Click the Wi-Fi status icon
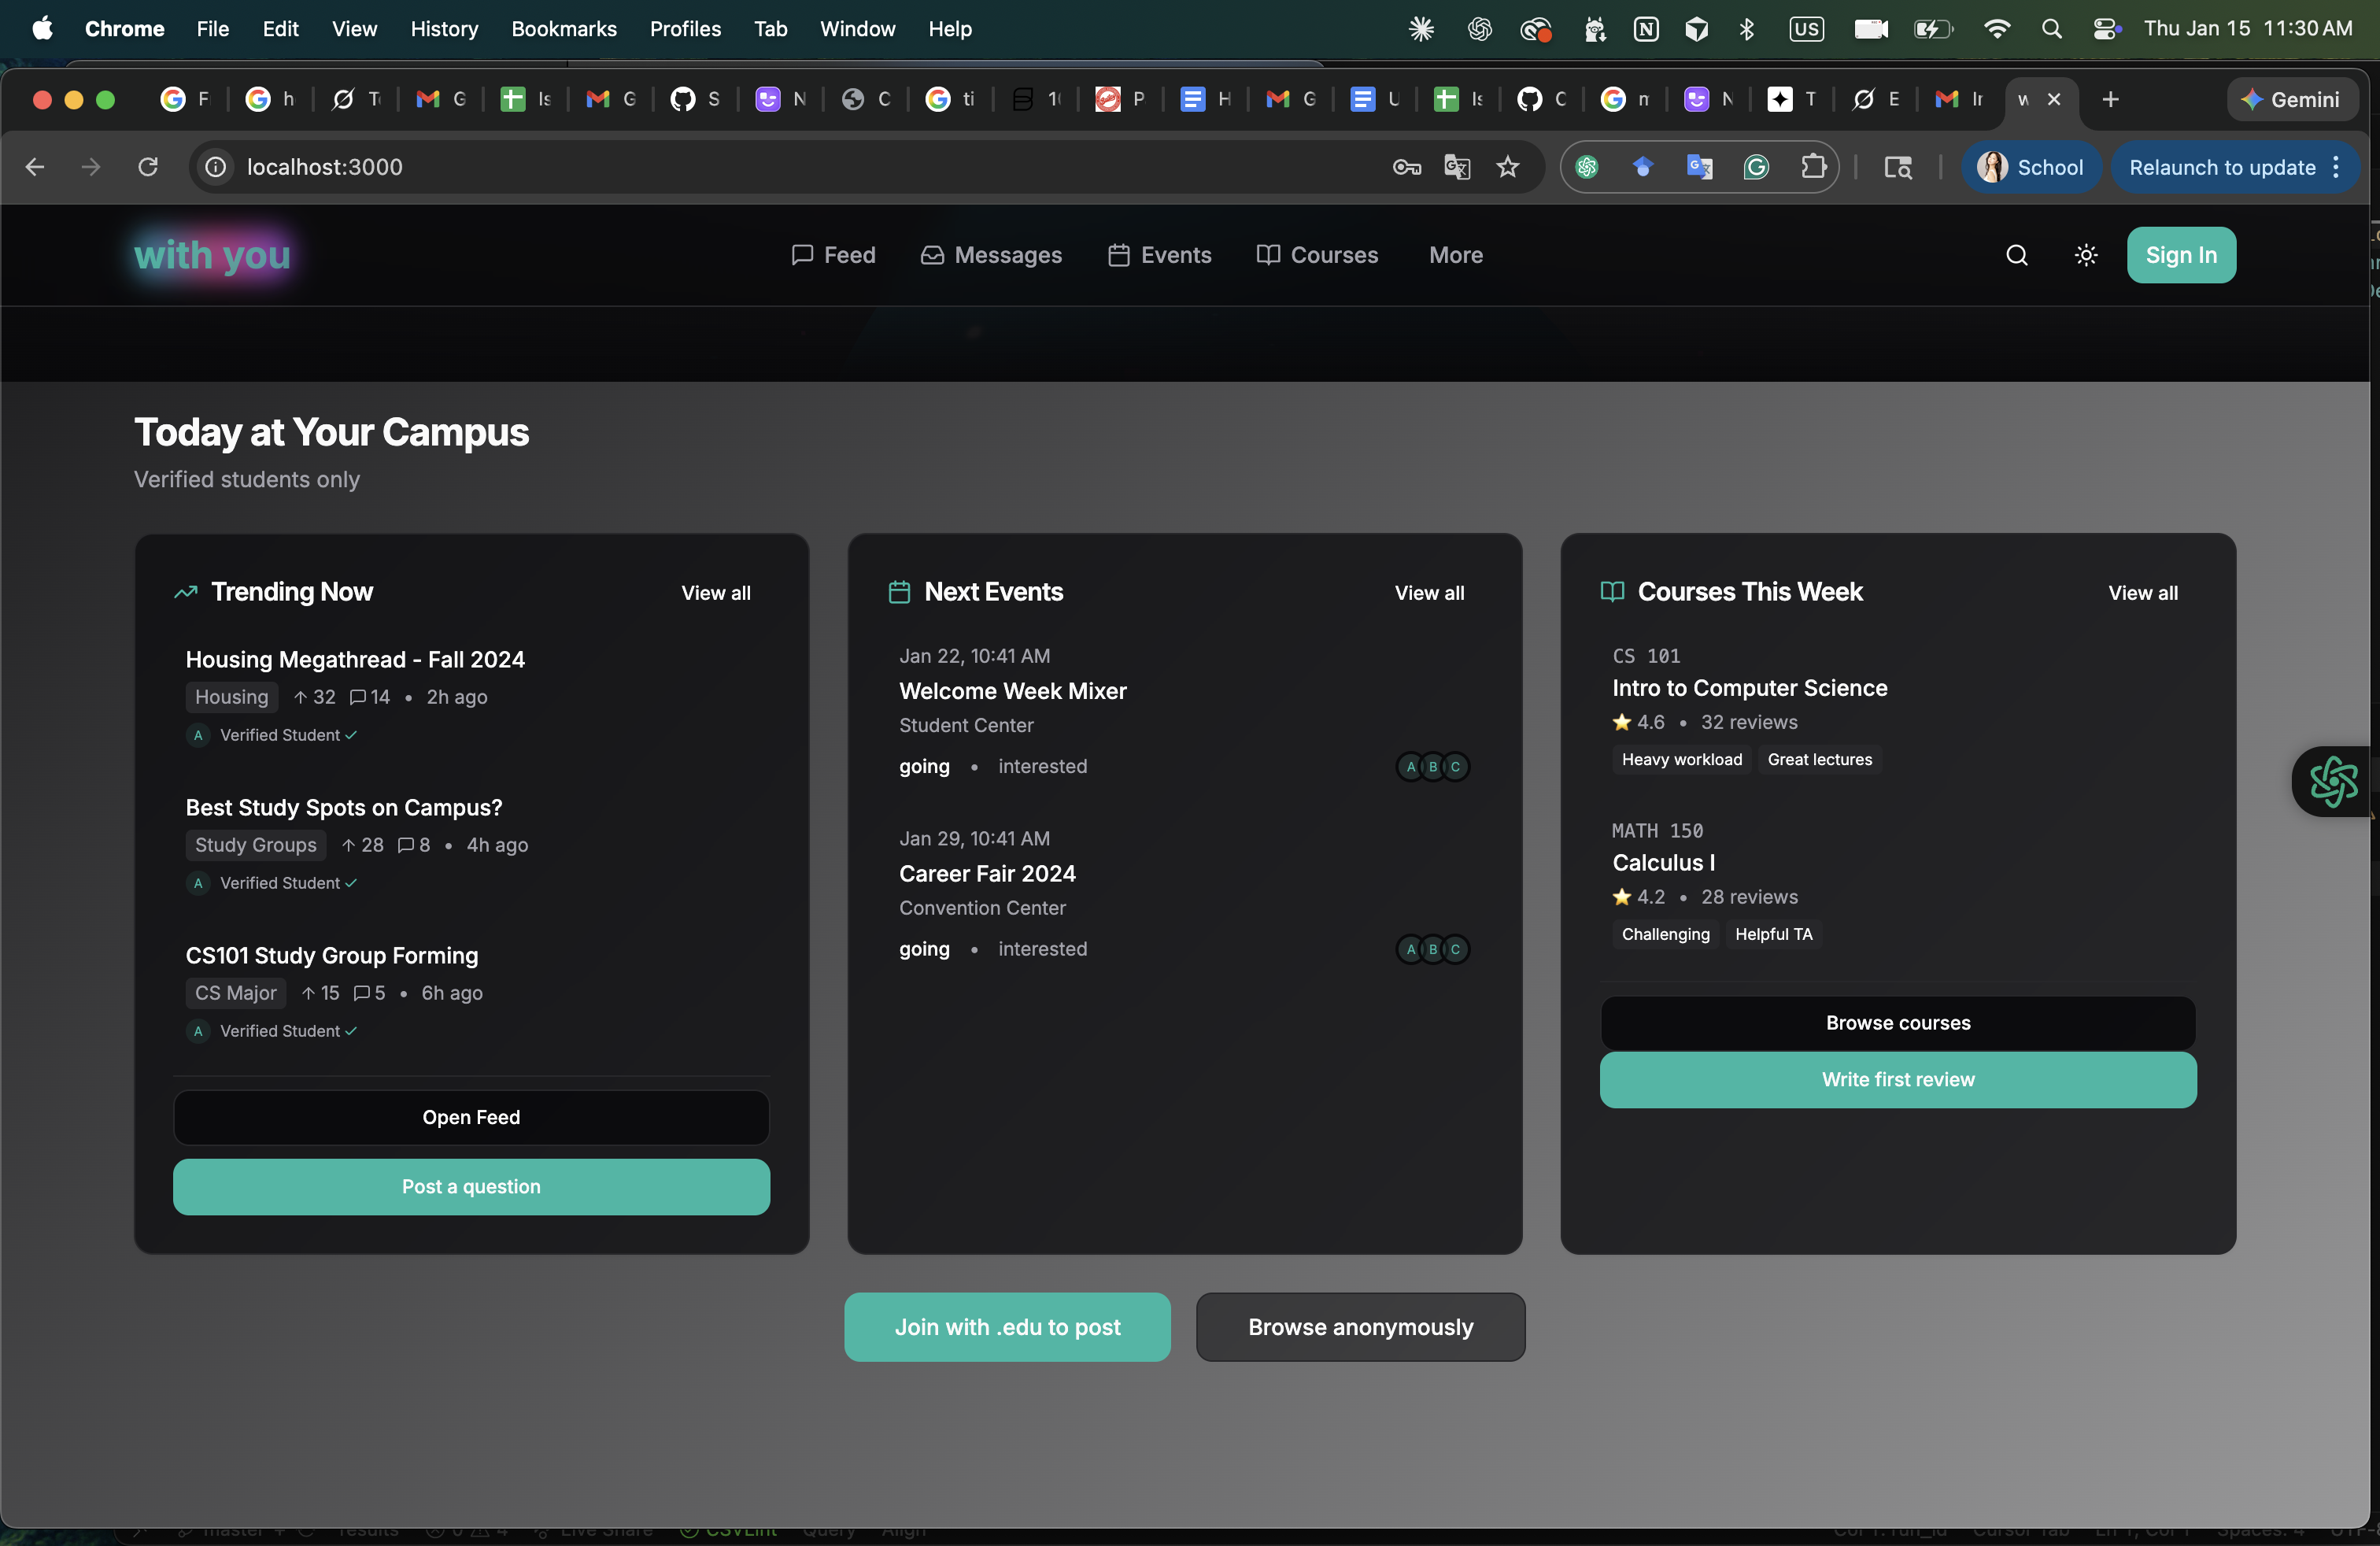Image resolution: width=2380 pixels, height=1546 pixels. pos(1996,29)
